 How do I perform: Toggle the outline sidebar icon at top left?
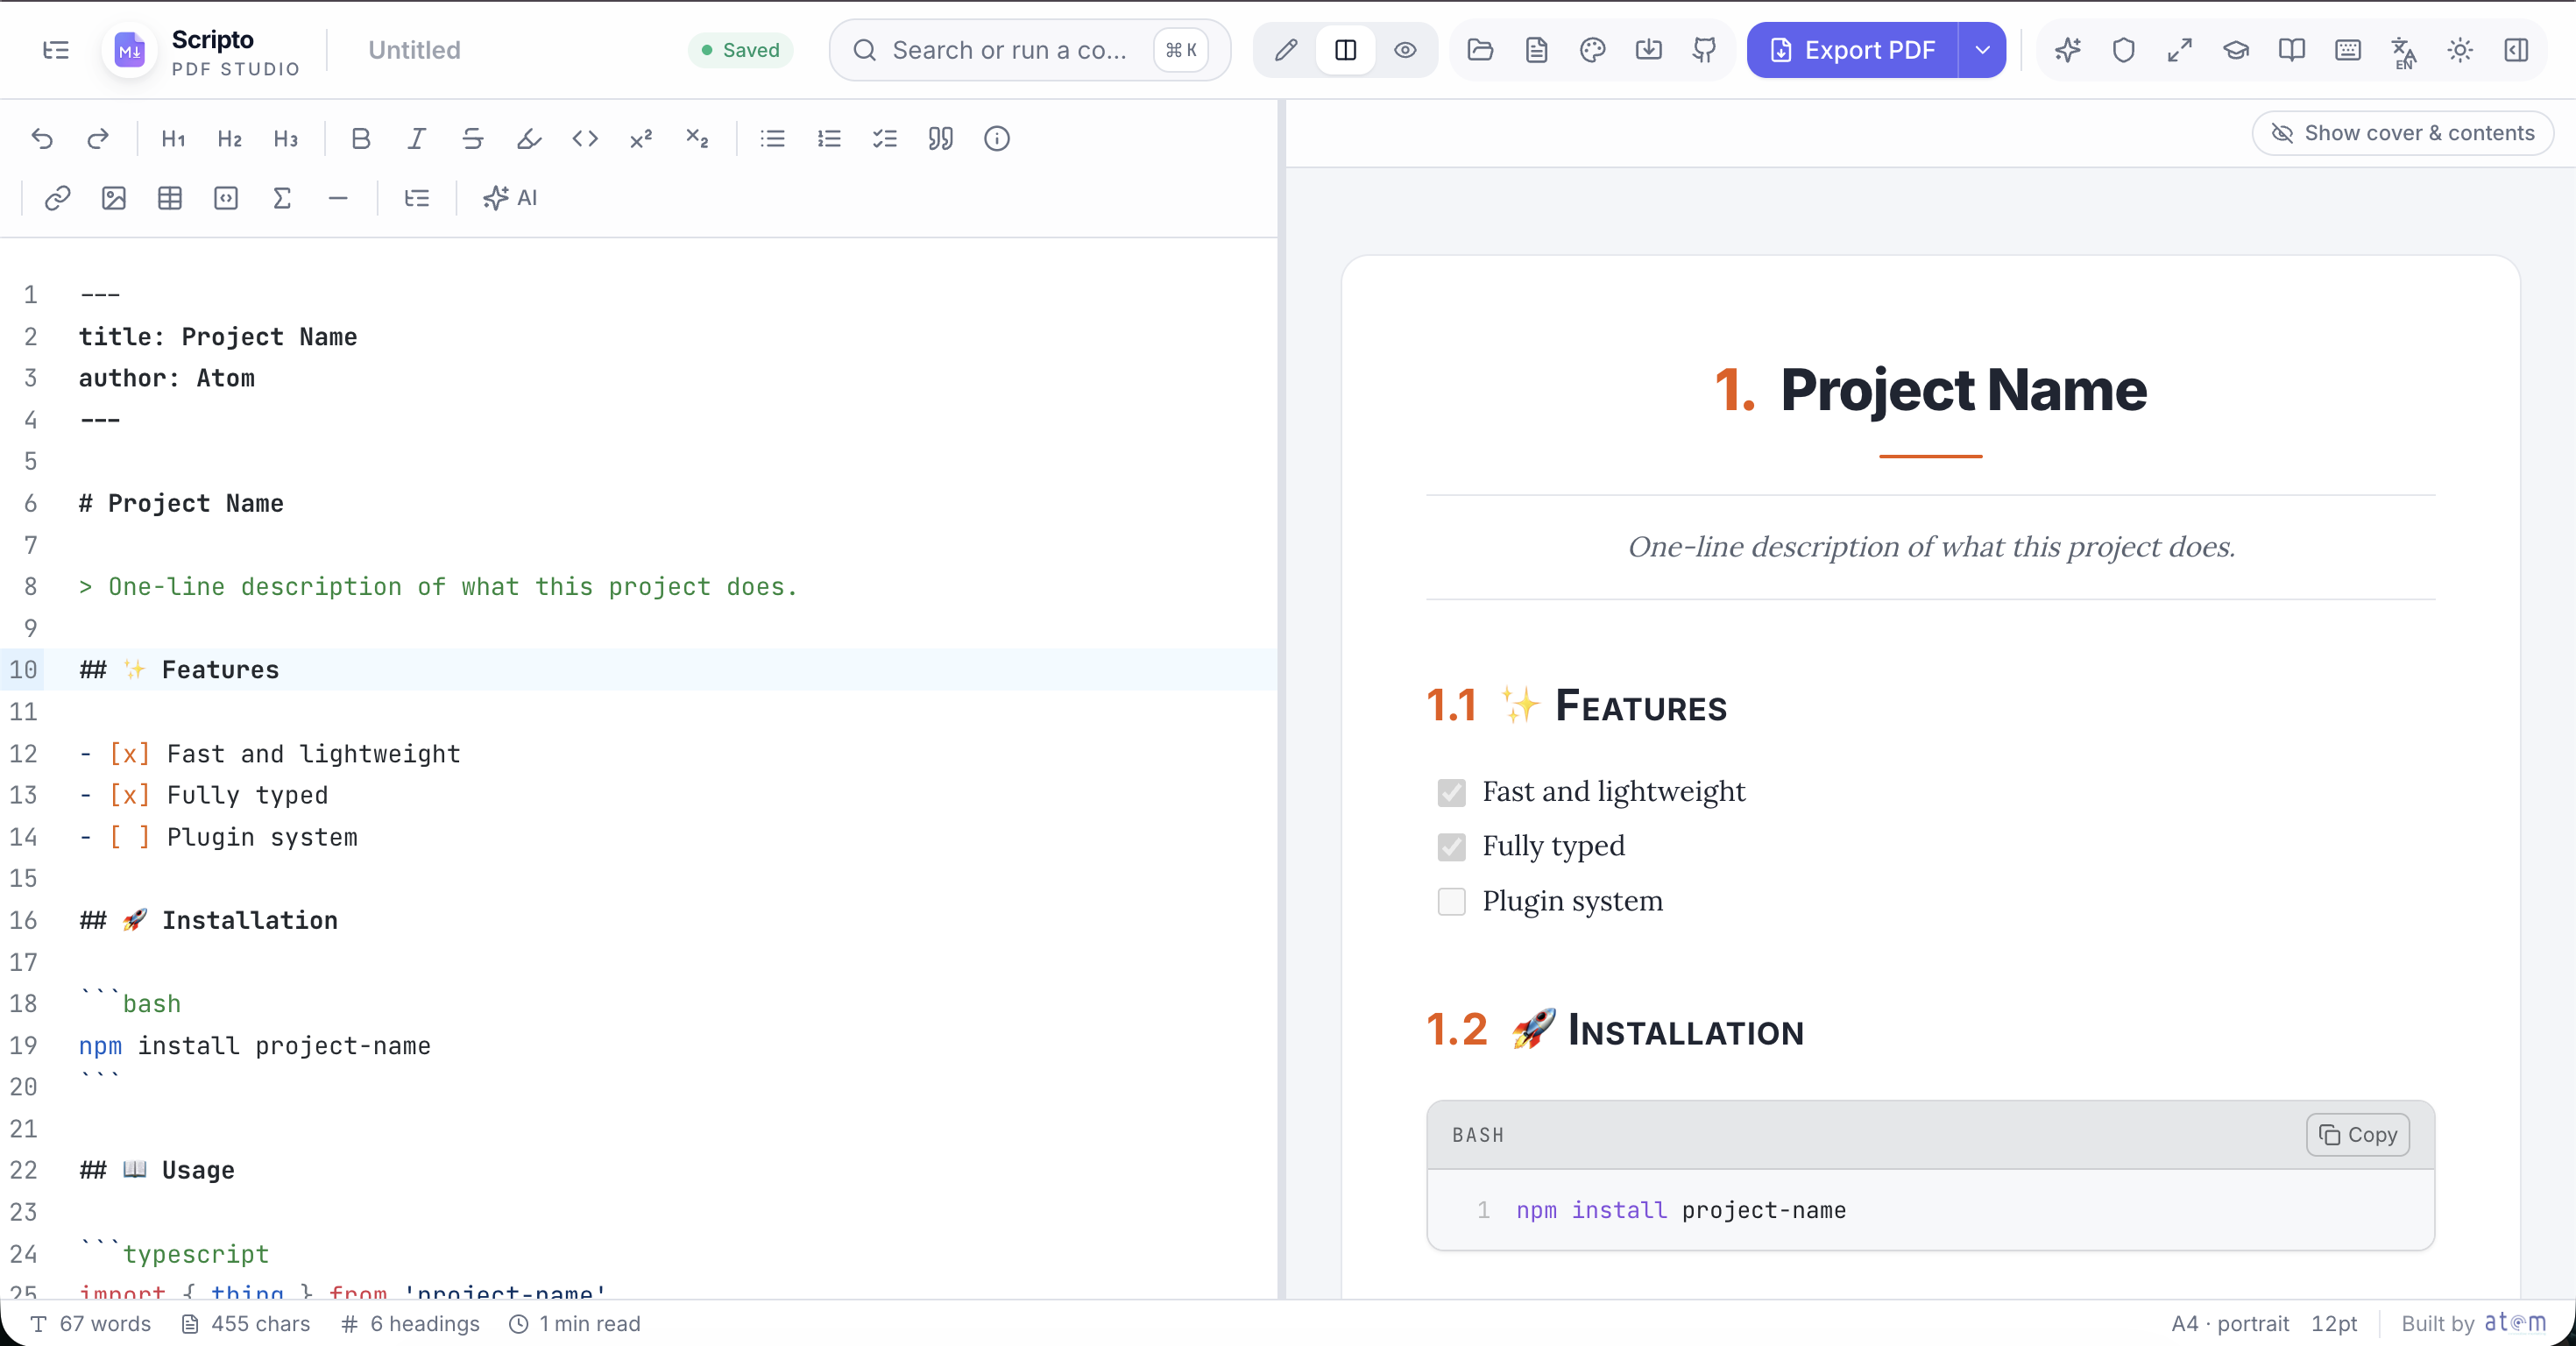(x=56, y=50)
